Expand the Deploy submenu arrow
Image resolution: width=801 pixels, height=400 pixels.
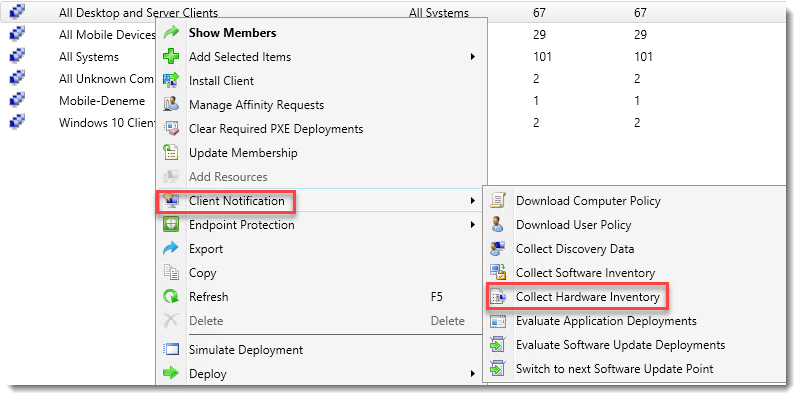click(472, 374)
